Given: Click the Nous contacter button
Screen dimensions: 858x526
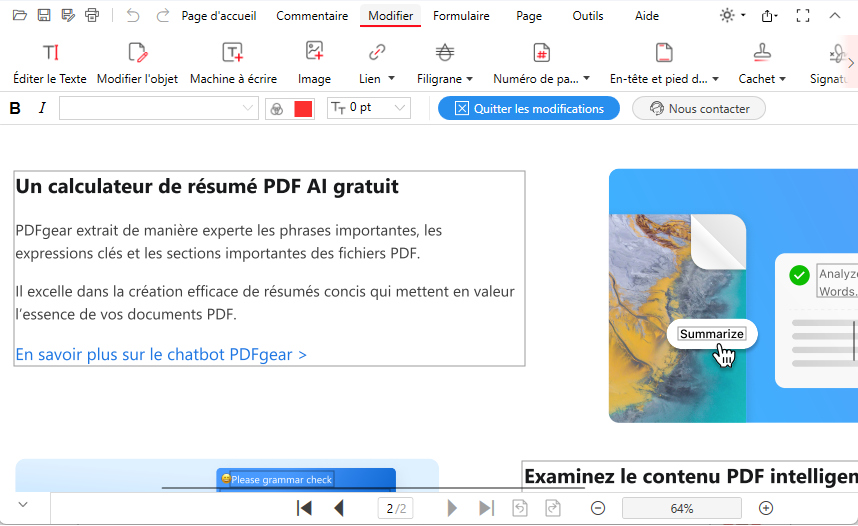Looking at the screenshot, I should tap(699, 108).
